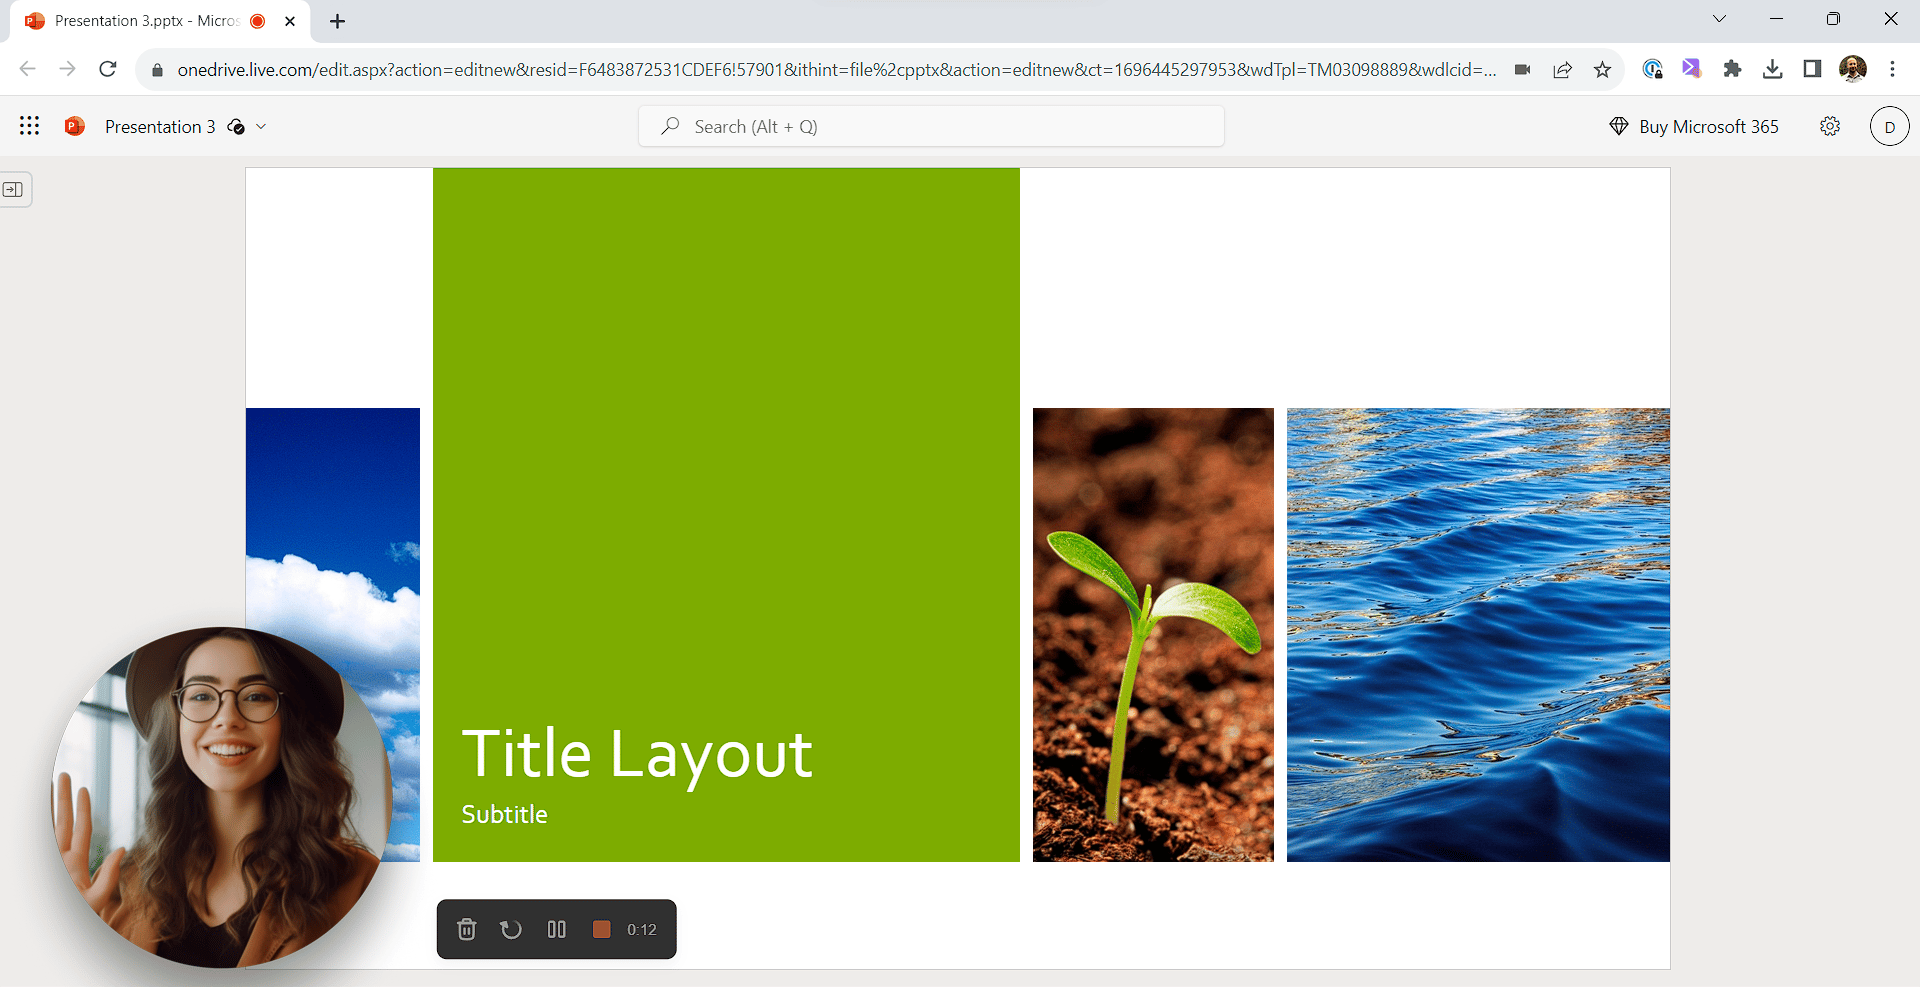Image resolution: width=1920 pixels, height=987 pixels.
Task: Toggle the browser side panel
Action: coord(1812,69)
